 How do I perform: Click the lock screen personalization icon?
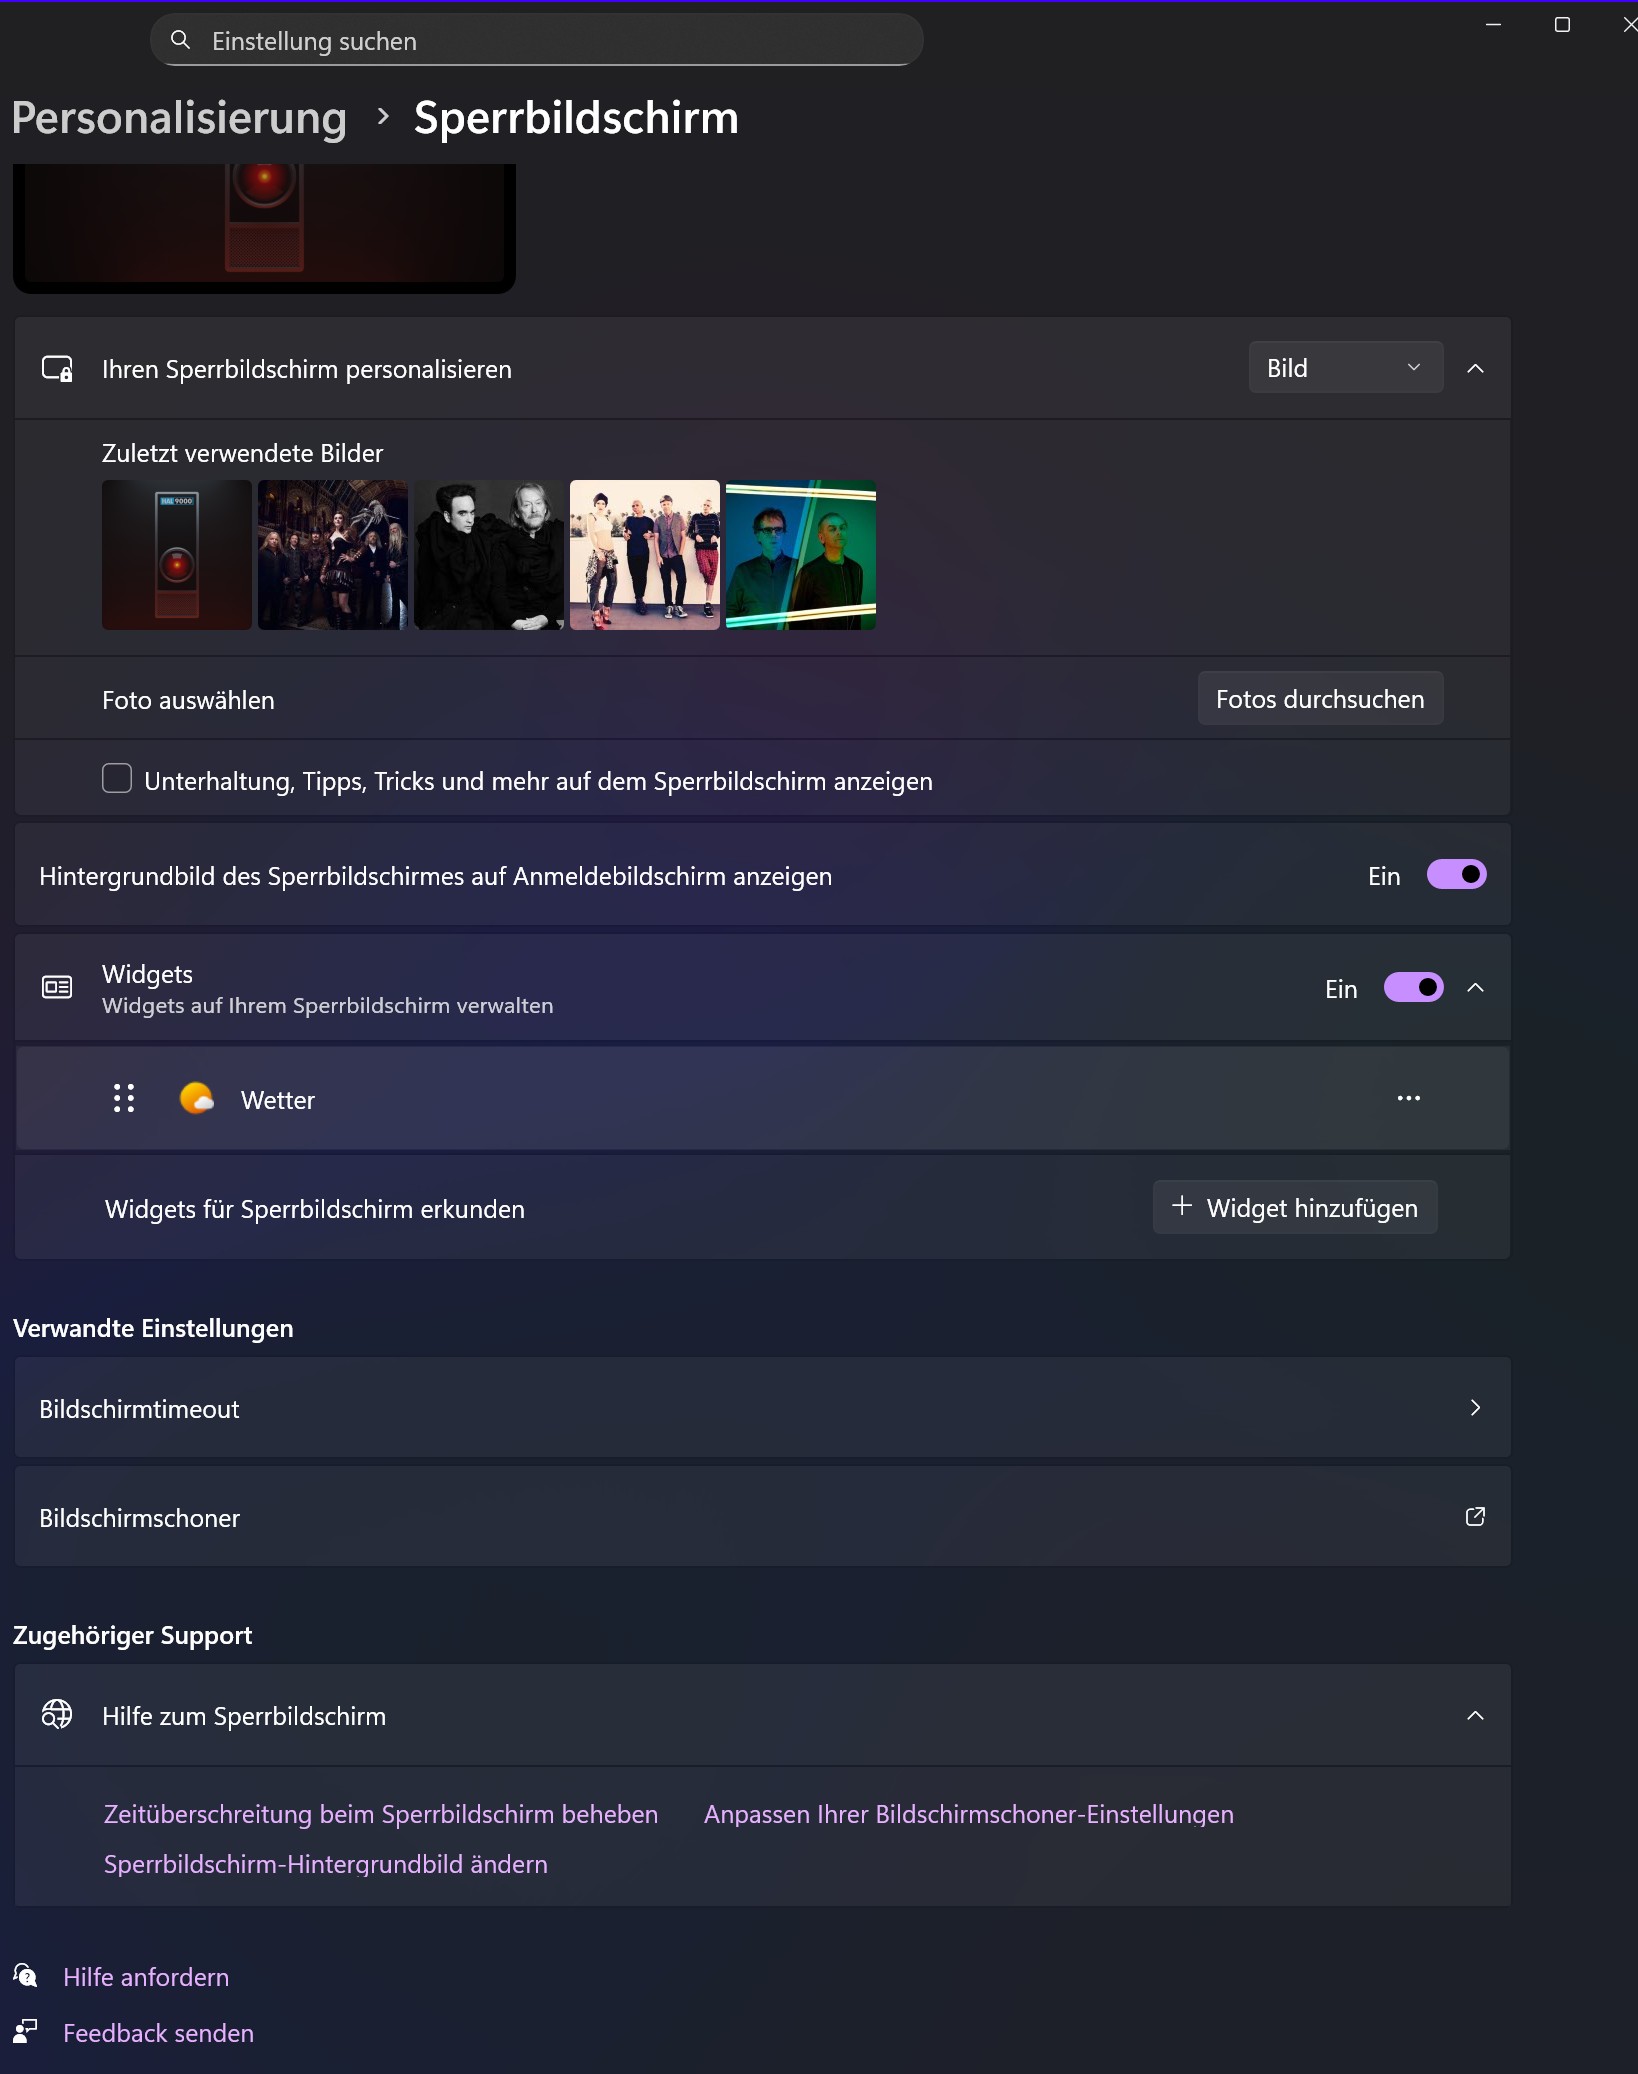point(57,368)
